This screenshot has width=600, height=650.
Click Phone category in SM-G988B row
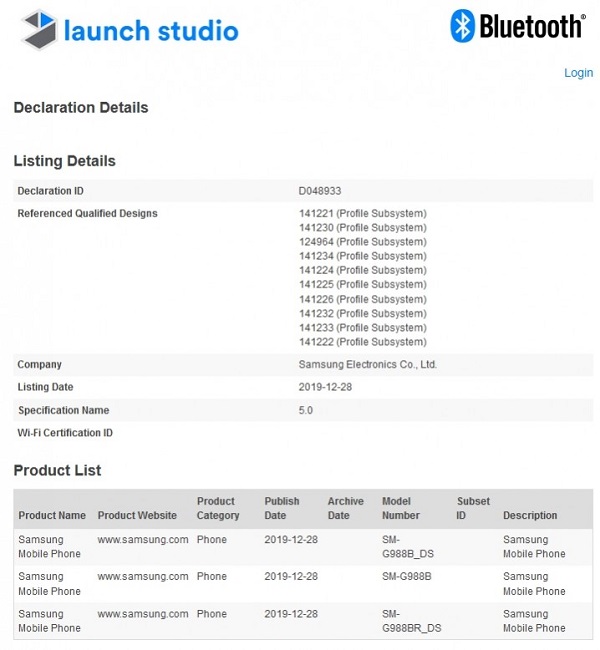point(211,577)
